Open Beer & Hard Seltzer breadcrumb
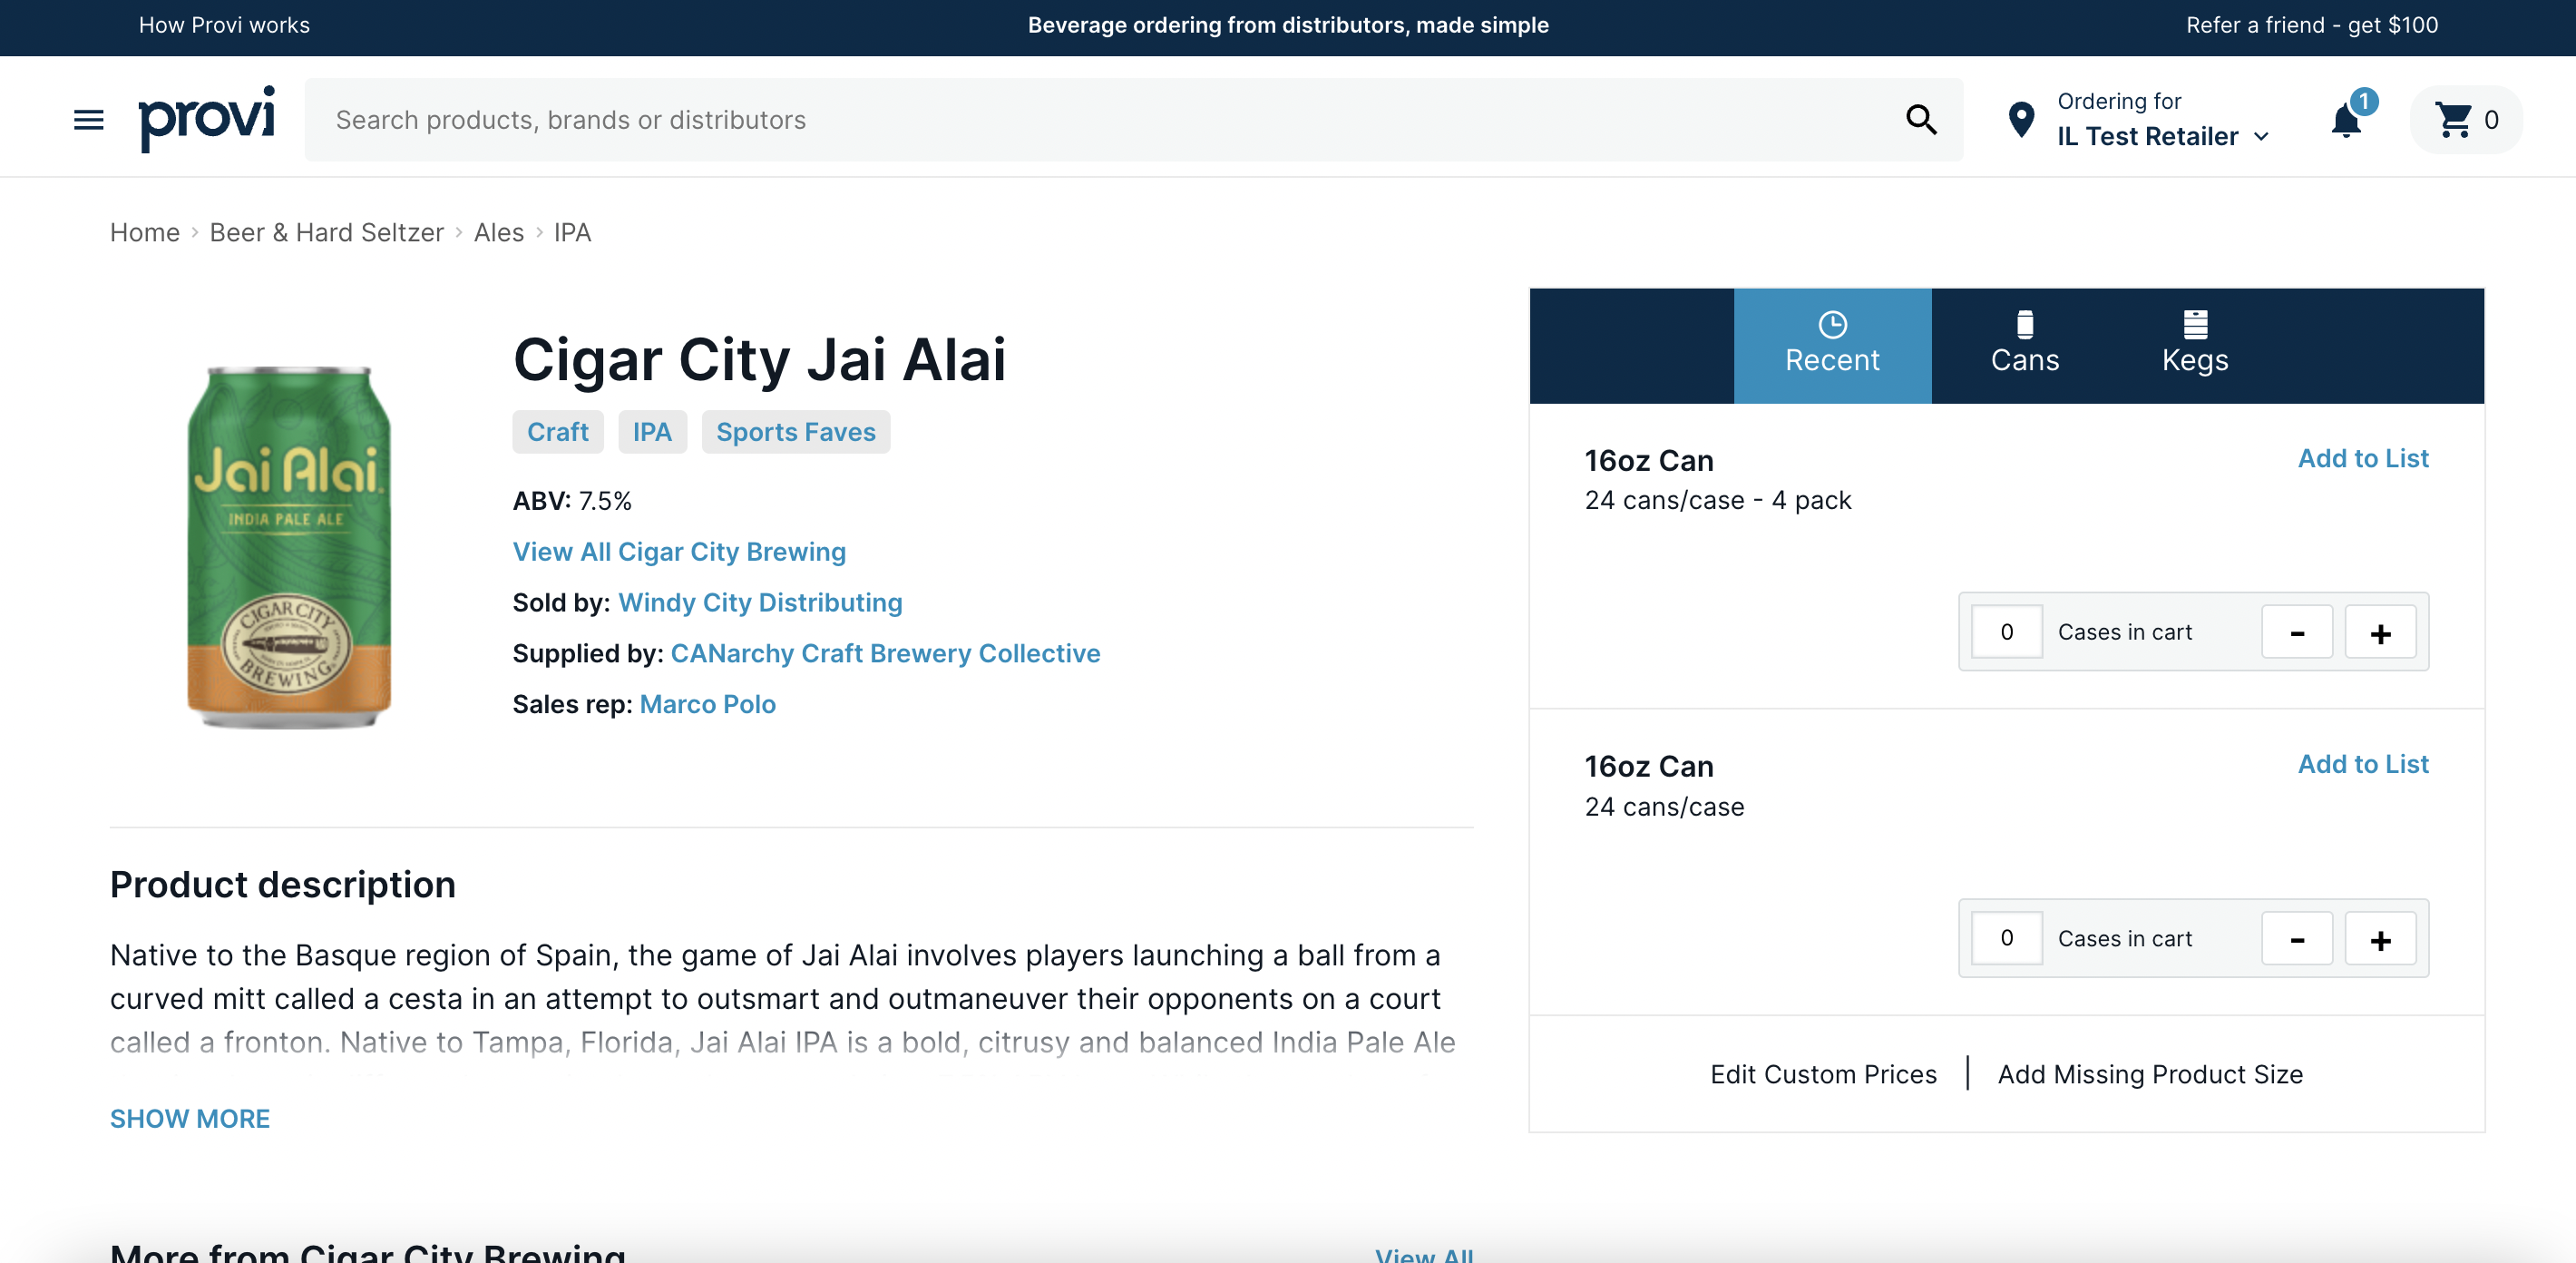 (326, 233)
